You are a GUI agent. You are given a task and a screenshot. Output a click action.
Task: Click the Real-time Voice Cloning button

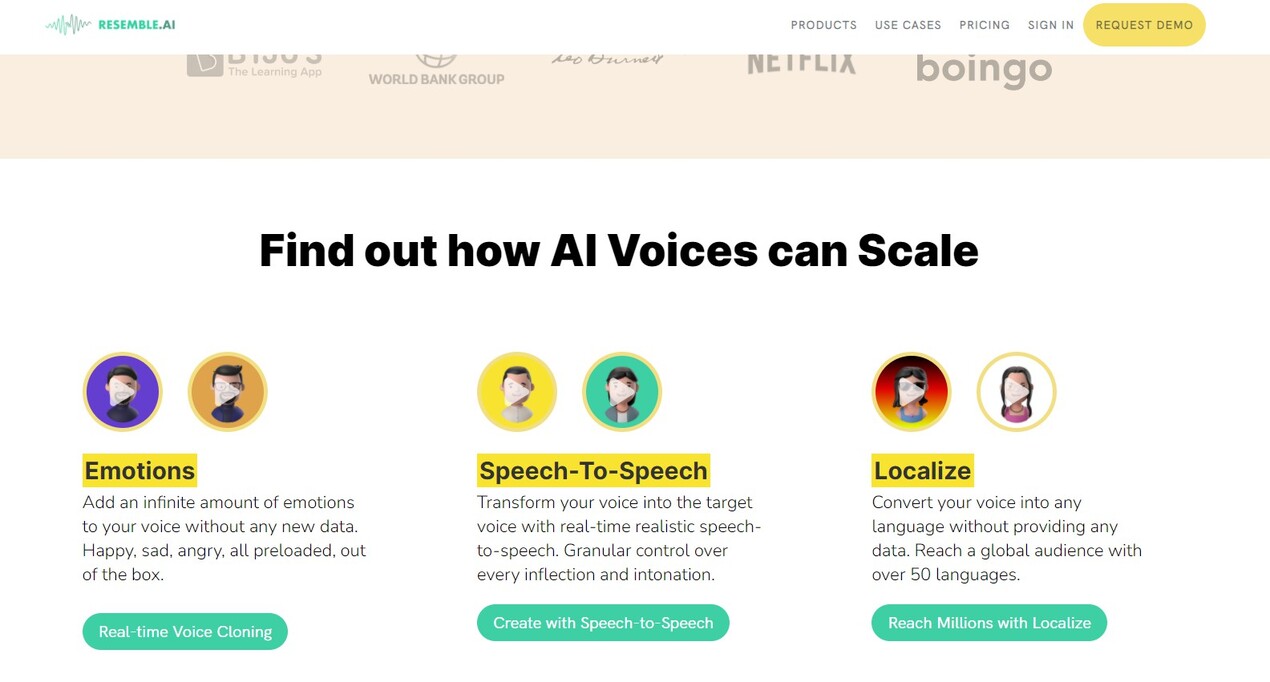point(185,632)
